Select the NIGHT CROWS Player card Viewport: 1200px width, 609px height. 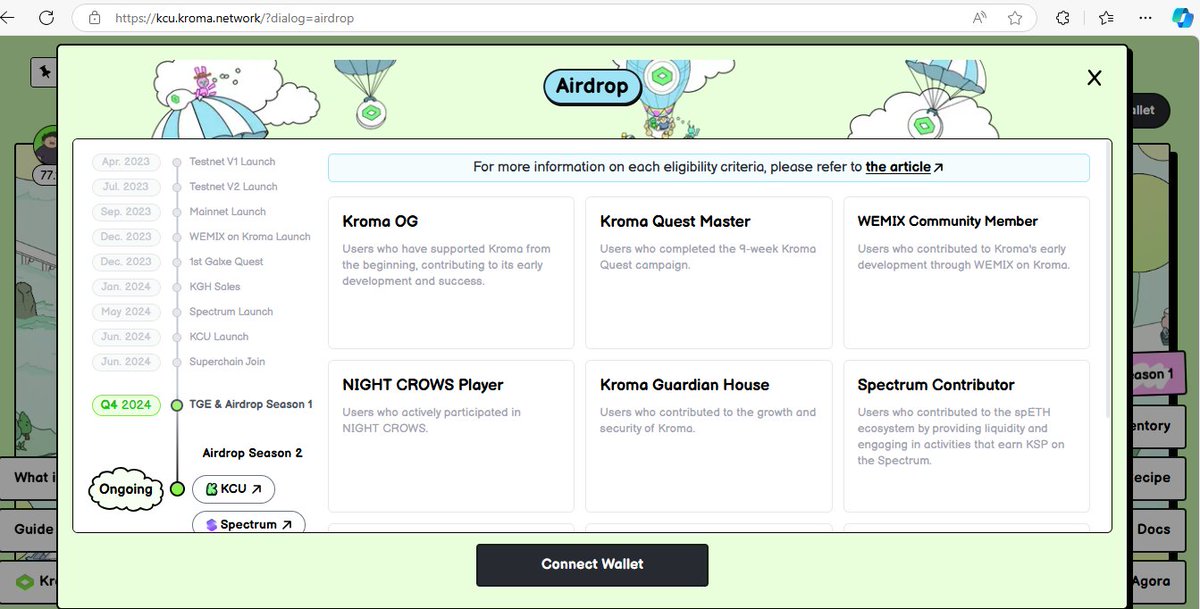click(x=451, y=436)
